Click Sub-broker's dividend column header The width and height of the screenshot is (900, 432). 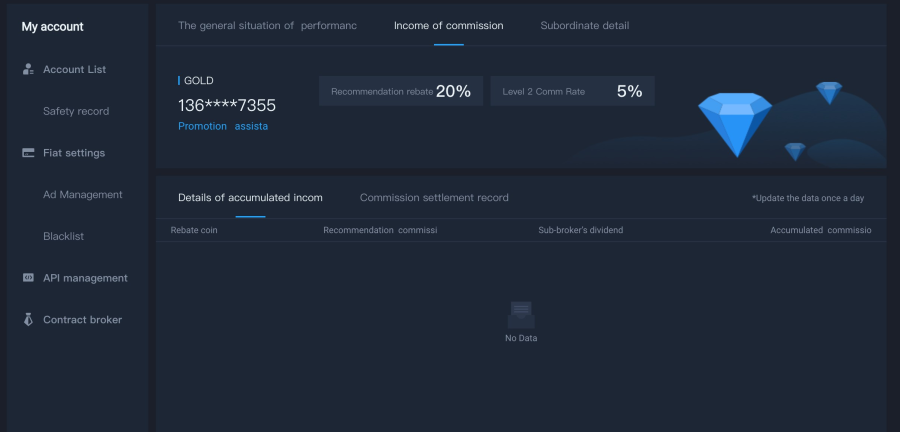point(580,230)
